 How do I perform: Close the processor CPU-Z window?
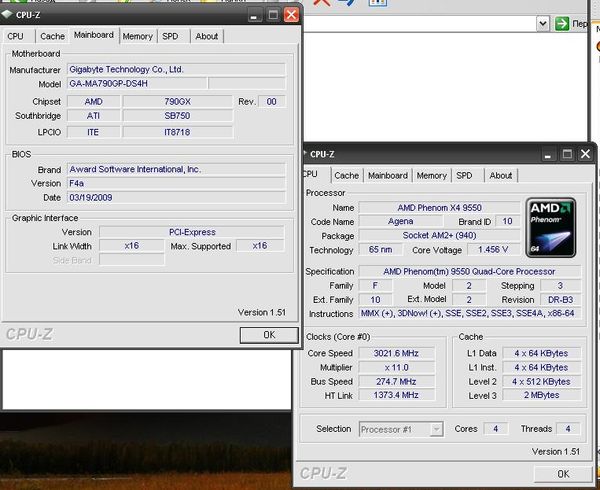[585, 154]
